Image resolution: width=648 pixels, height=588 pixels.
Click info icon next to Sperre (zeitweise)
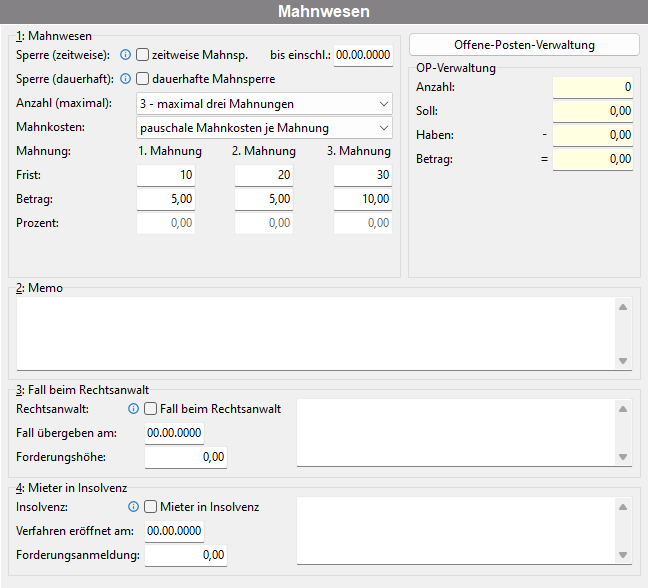coord(125,55)
